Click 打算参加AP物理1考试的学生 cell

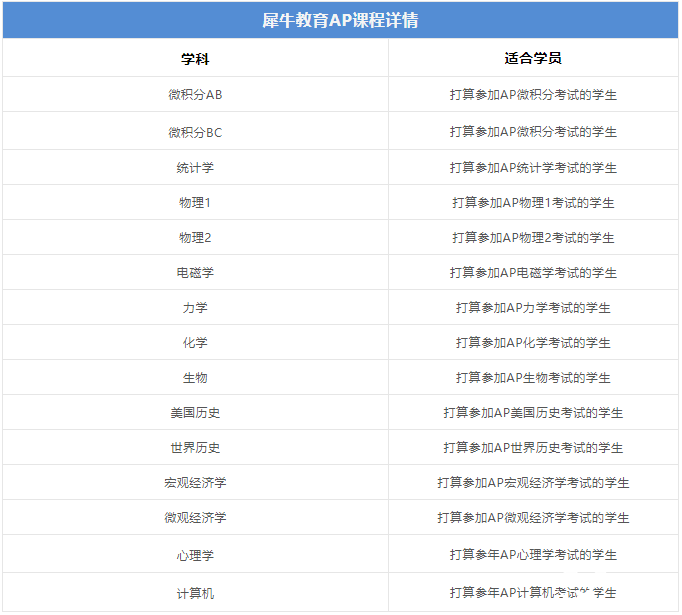(533, 202)
